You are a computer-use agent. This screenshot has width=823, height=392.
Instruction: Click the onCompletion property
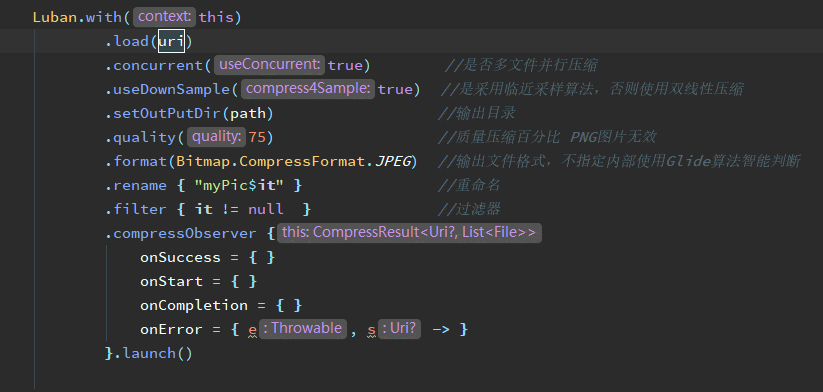click(x=194, y=305)
